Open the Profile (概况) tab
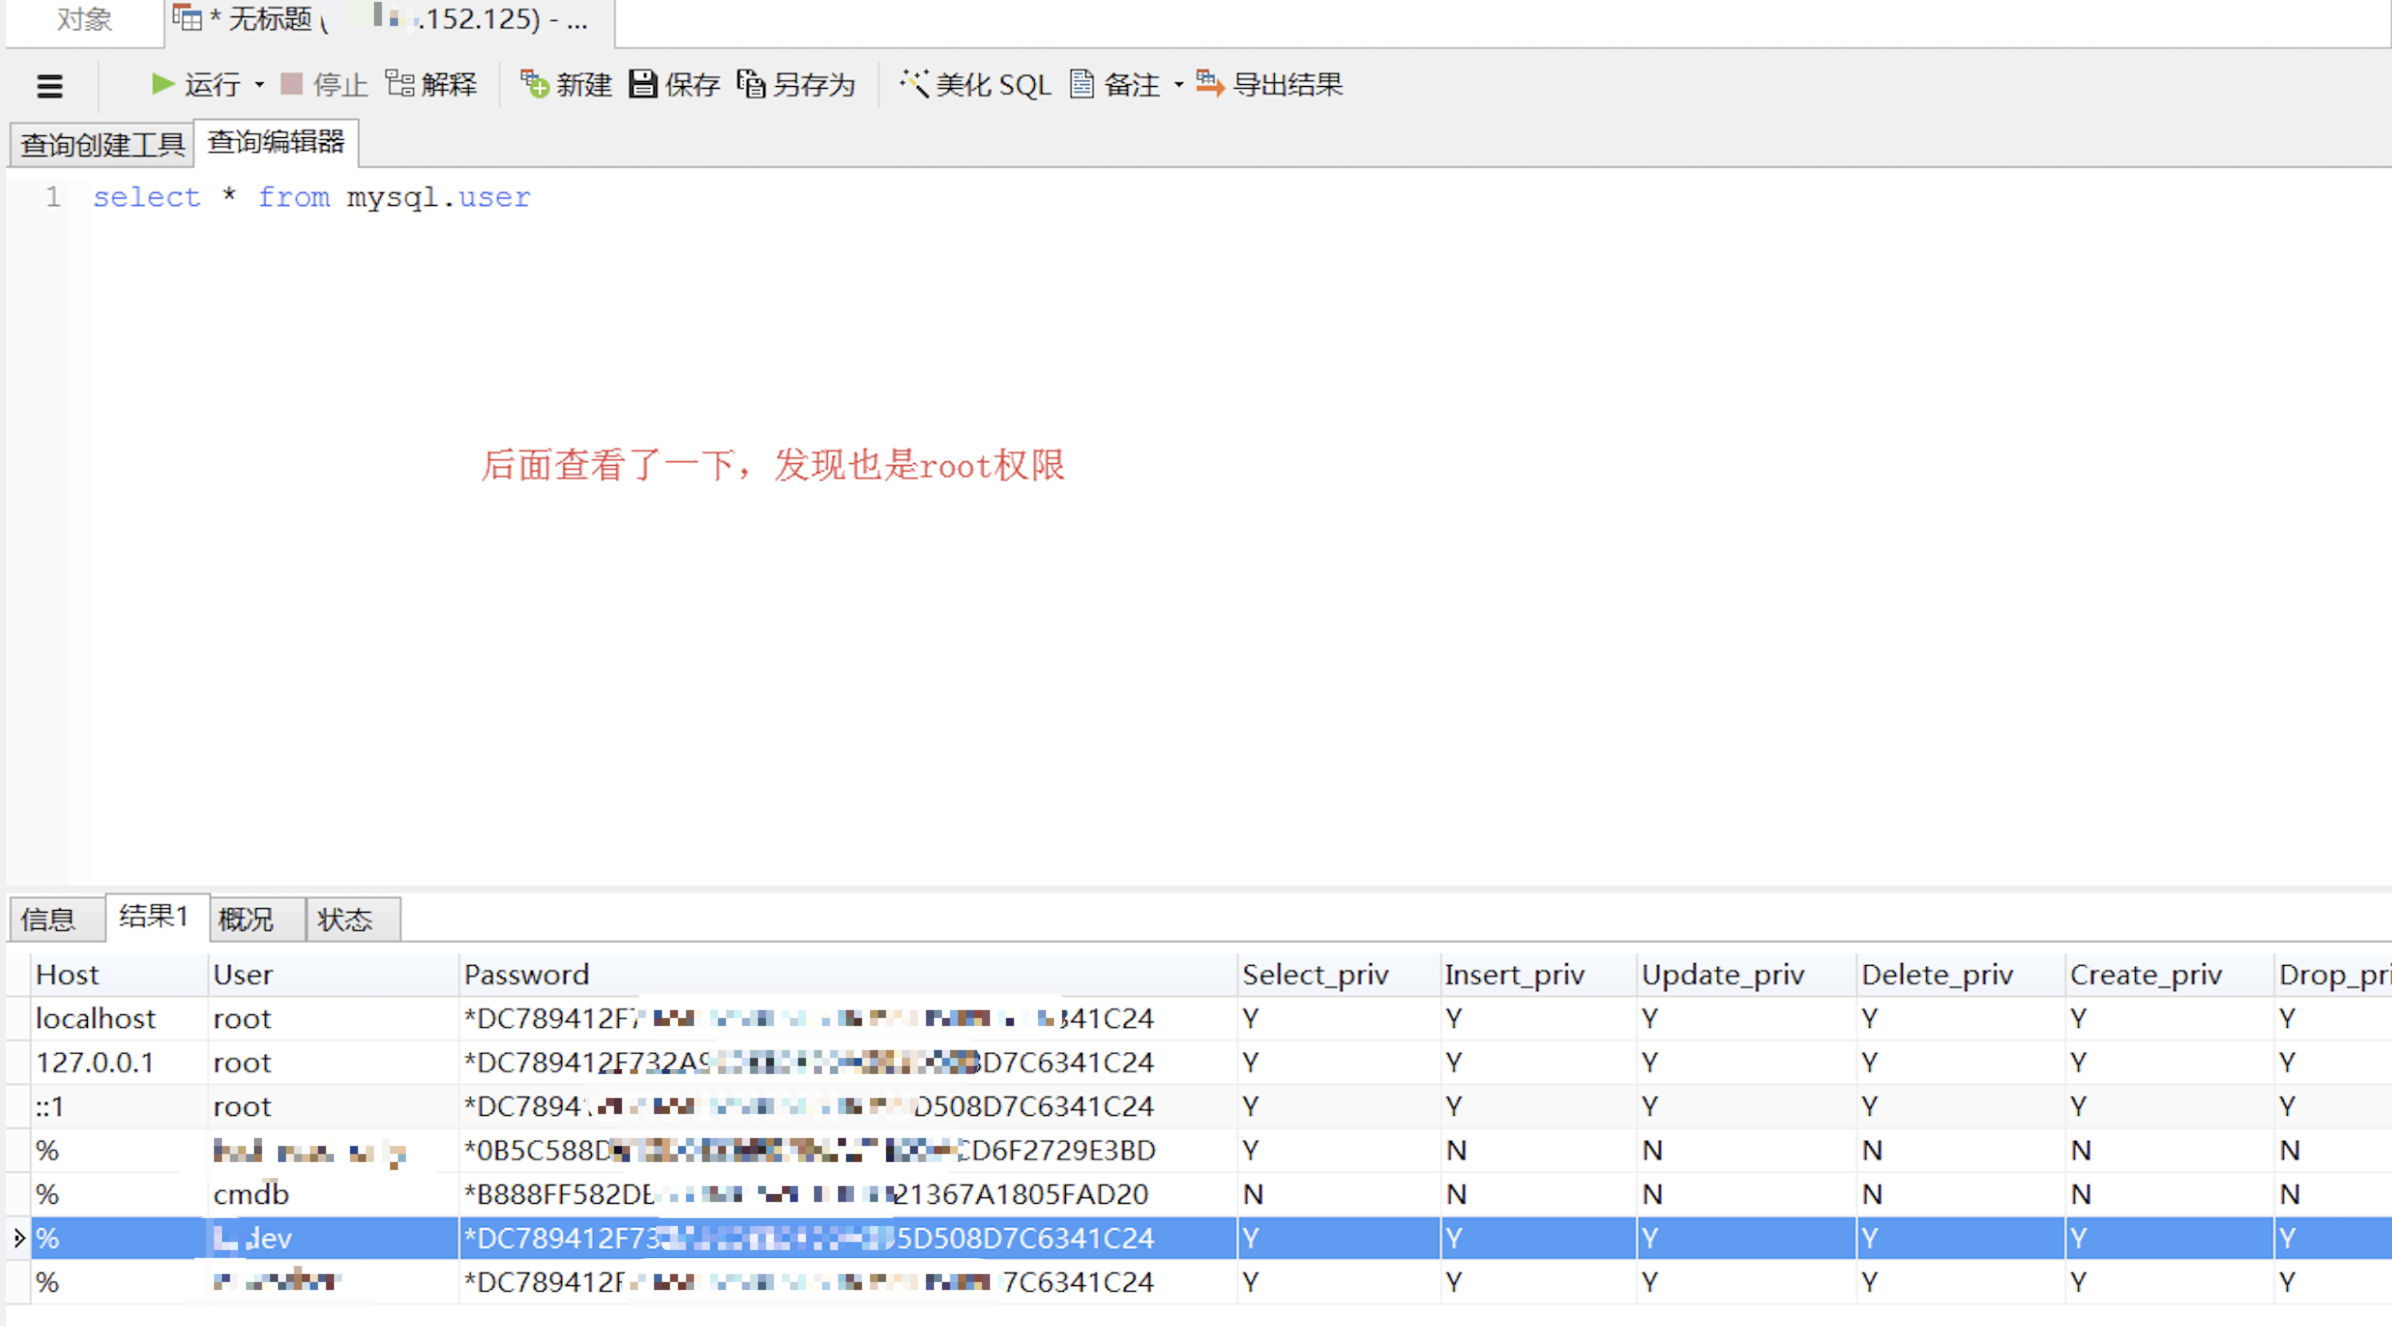The height and width of the screenshot is (1326, 2392). click(257, 918)
